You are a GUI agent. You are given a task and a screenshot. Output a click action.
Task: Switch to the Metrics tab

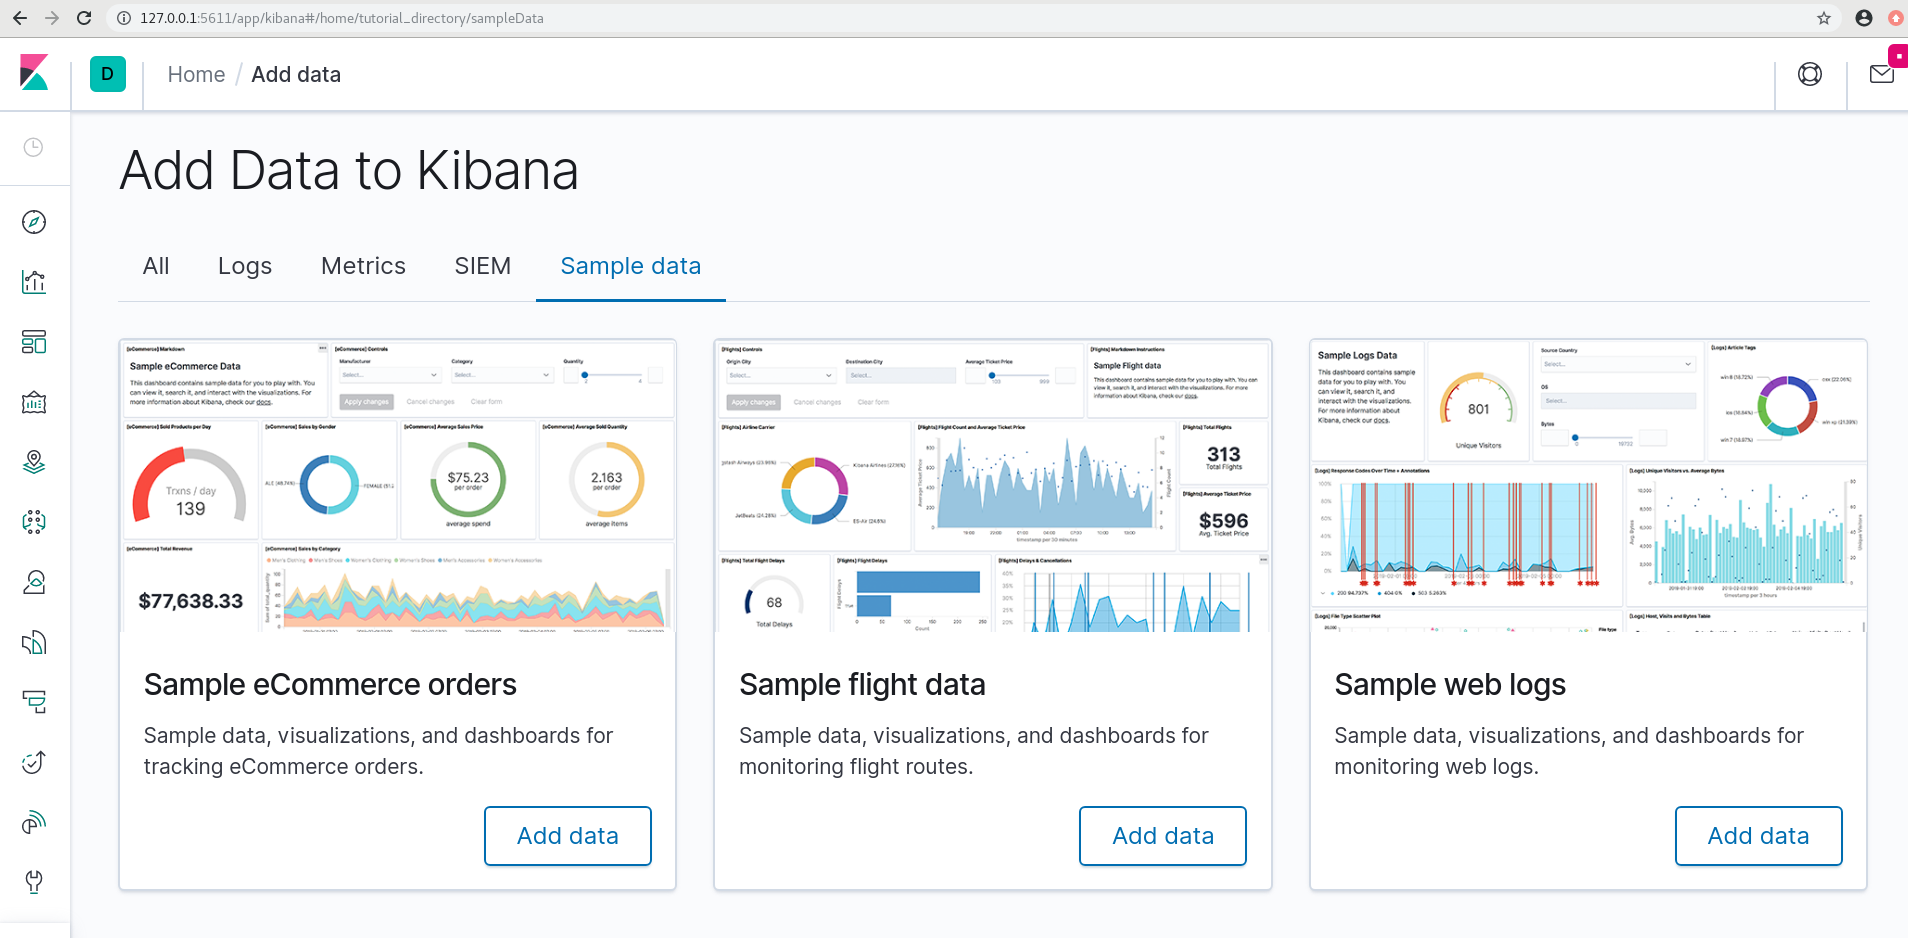click(363, 266)
